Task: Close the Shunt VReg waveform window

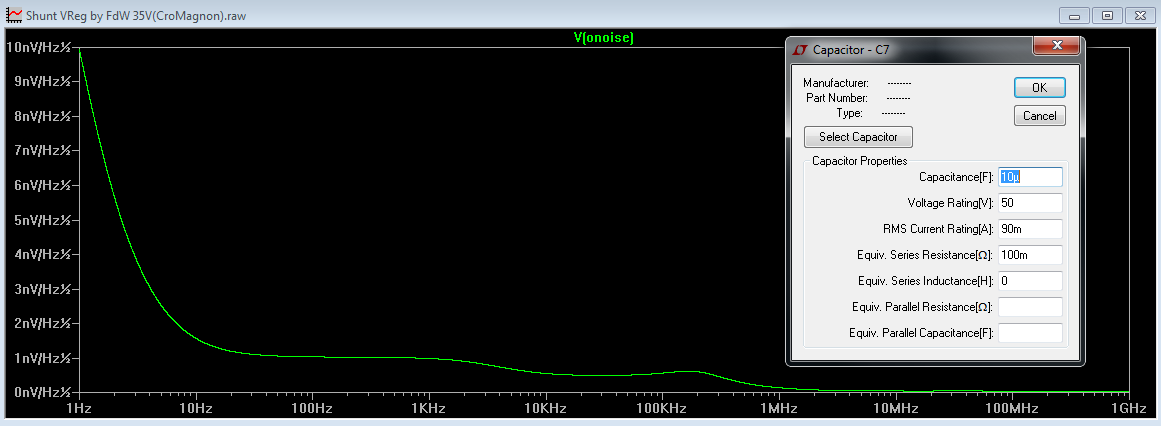Action: click(1140, 15)
